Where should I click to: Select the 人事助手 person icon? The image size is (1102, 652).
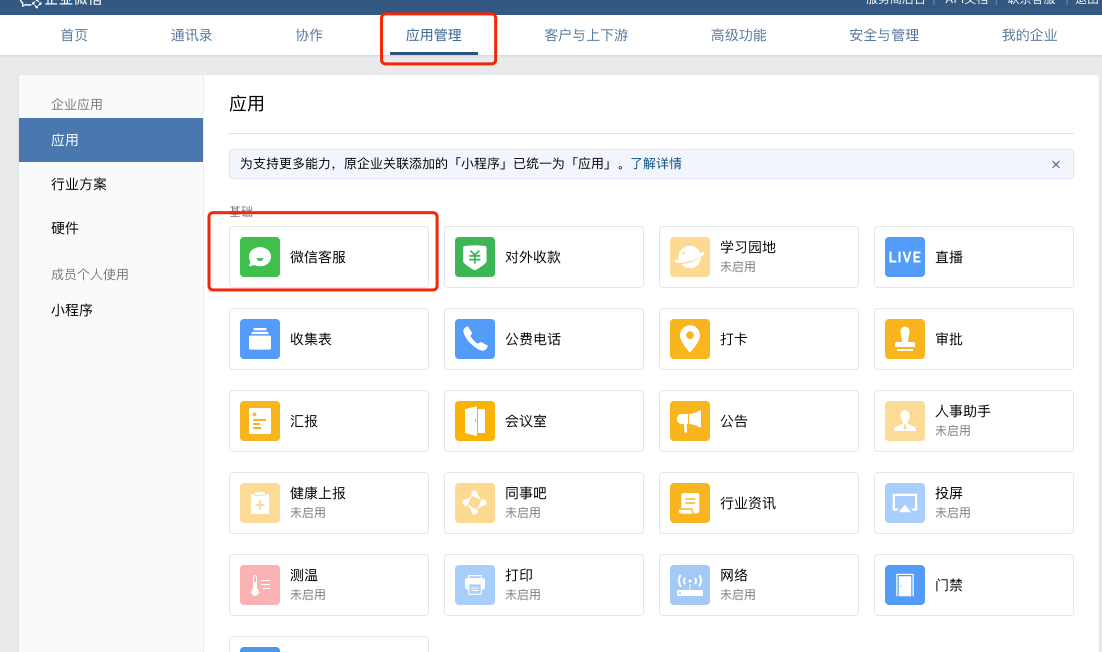(x=905, y=421)
